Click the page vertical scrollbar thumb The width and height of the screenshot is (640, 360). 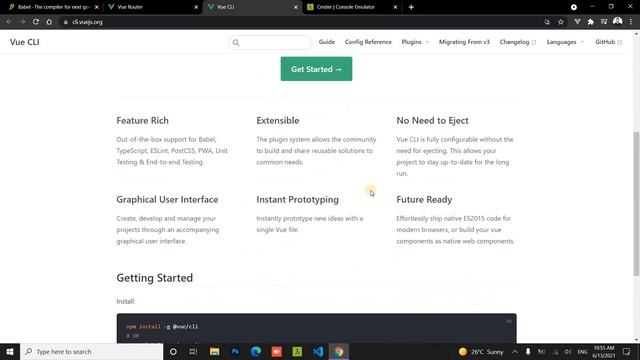[636, 204]
